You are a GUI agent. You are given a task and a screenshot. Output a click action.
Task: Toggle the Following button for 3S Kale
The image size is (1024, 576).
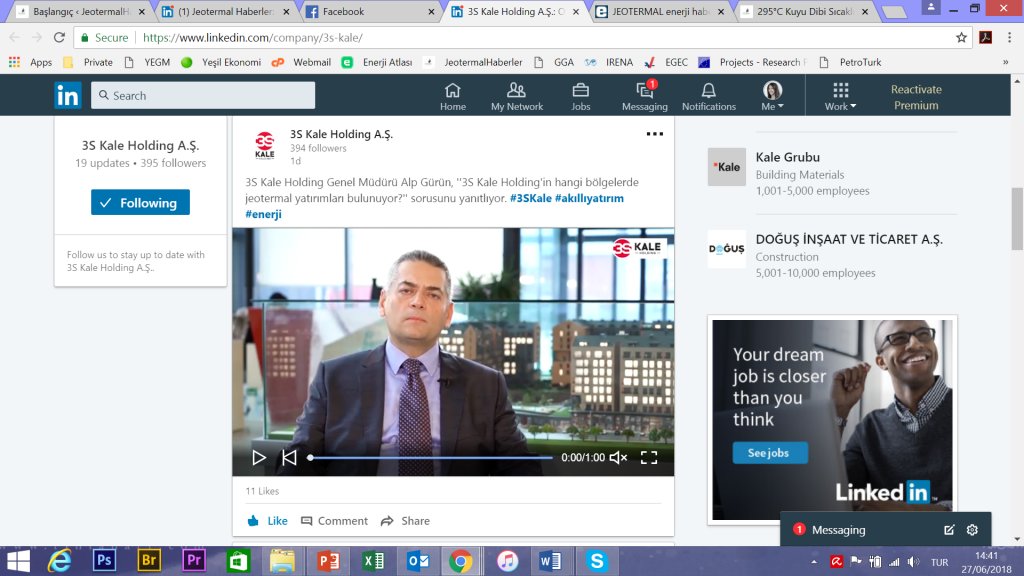pos(140,203)
